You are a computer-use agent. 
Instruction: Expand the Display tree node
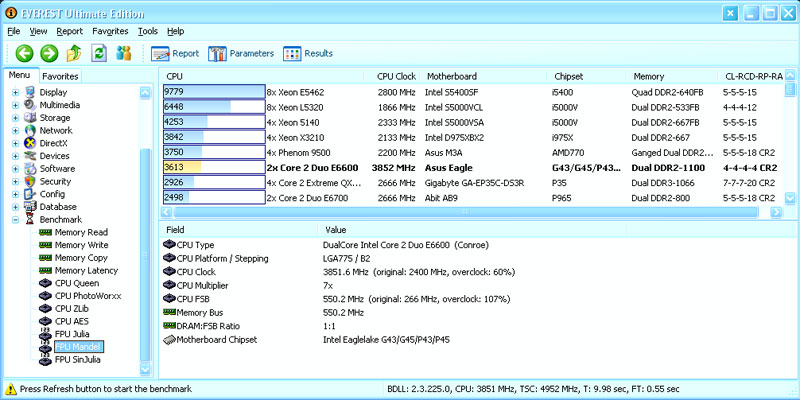point(15,92)
